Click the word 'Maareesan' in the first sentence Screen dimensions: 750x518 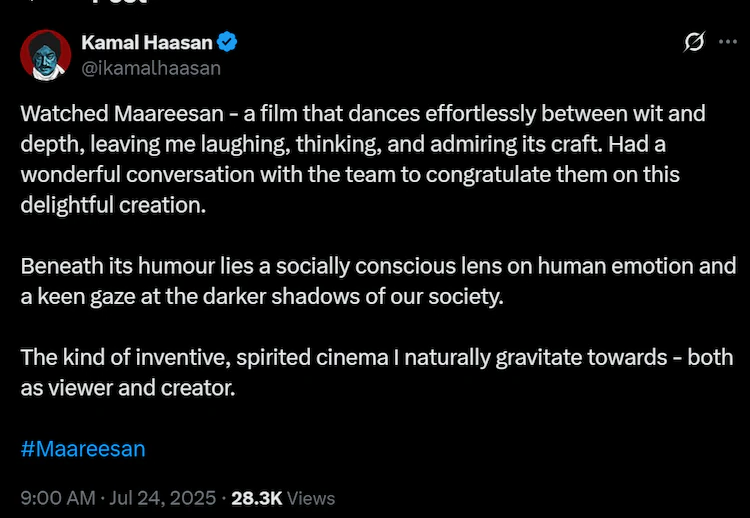pyautogui.click(x=169, y=114)
